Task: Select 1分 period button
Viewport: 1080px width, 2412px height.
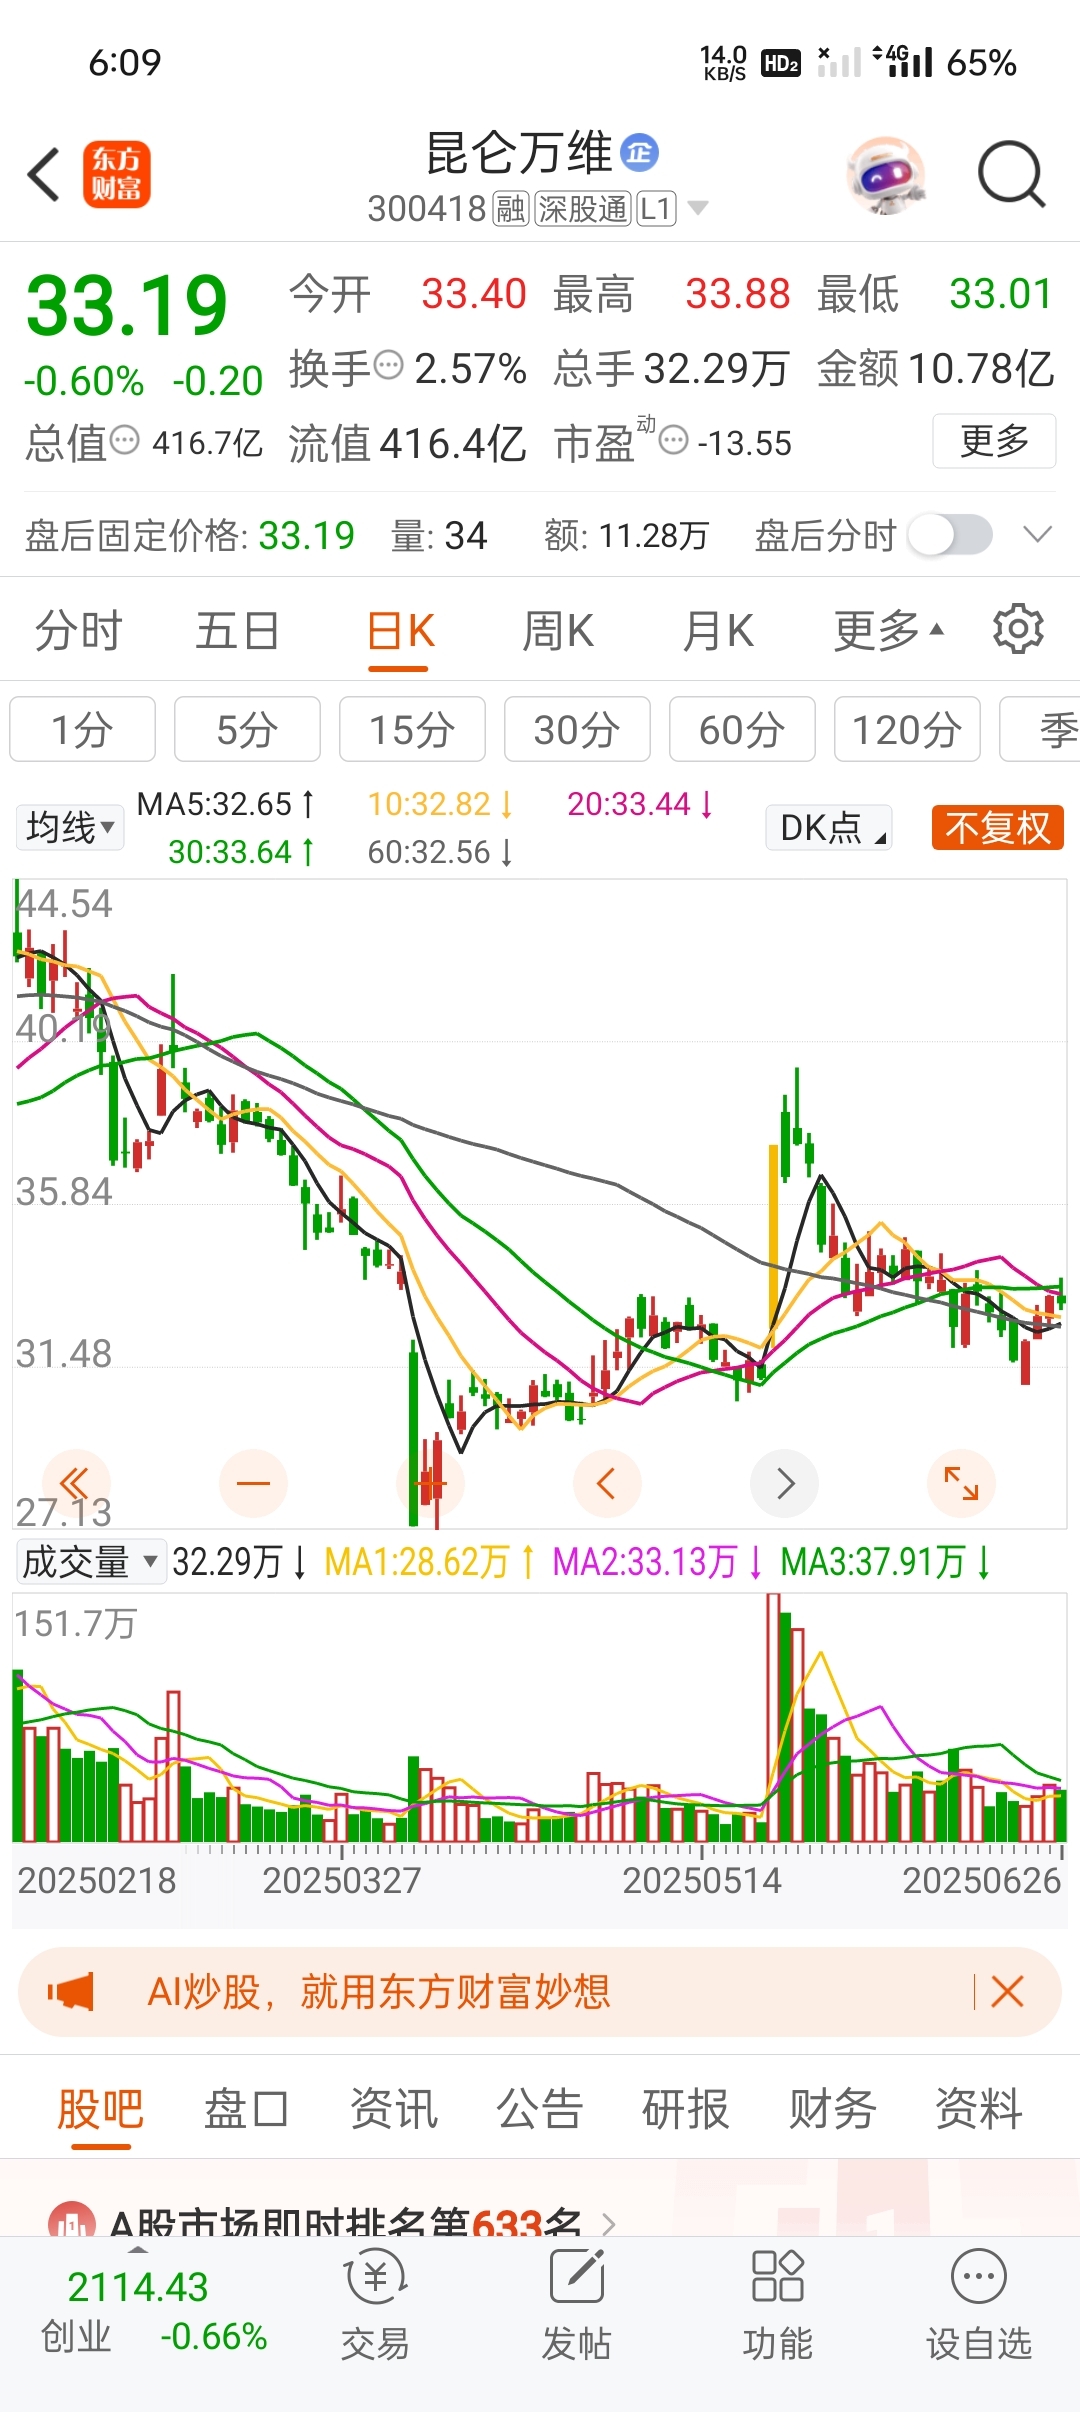Action: tap(82, 729)
